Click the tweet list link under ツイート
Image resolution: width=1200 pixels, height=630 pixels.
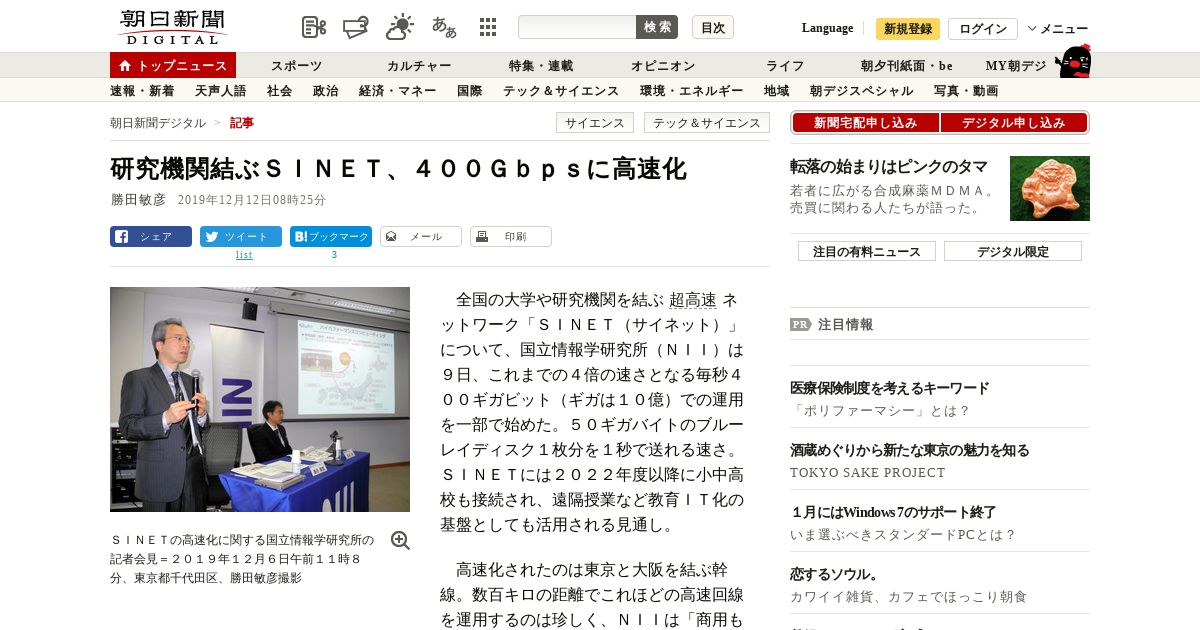pyautogui.click(x=244, y=255)
